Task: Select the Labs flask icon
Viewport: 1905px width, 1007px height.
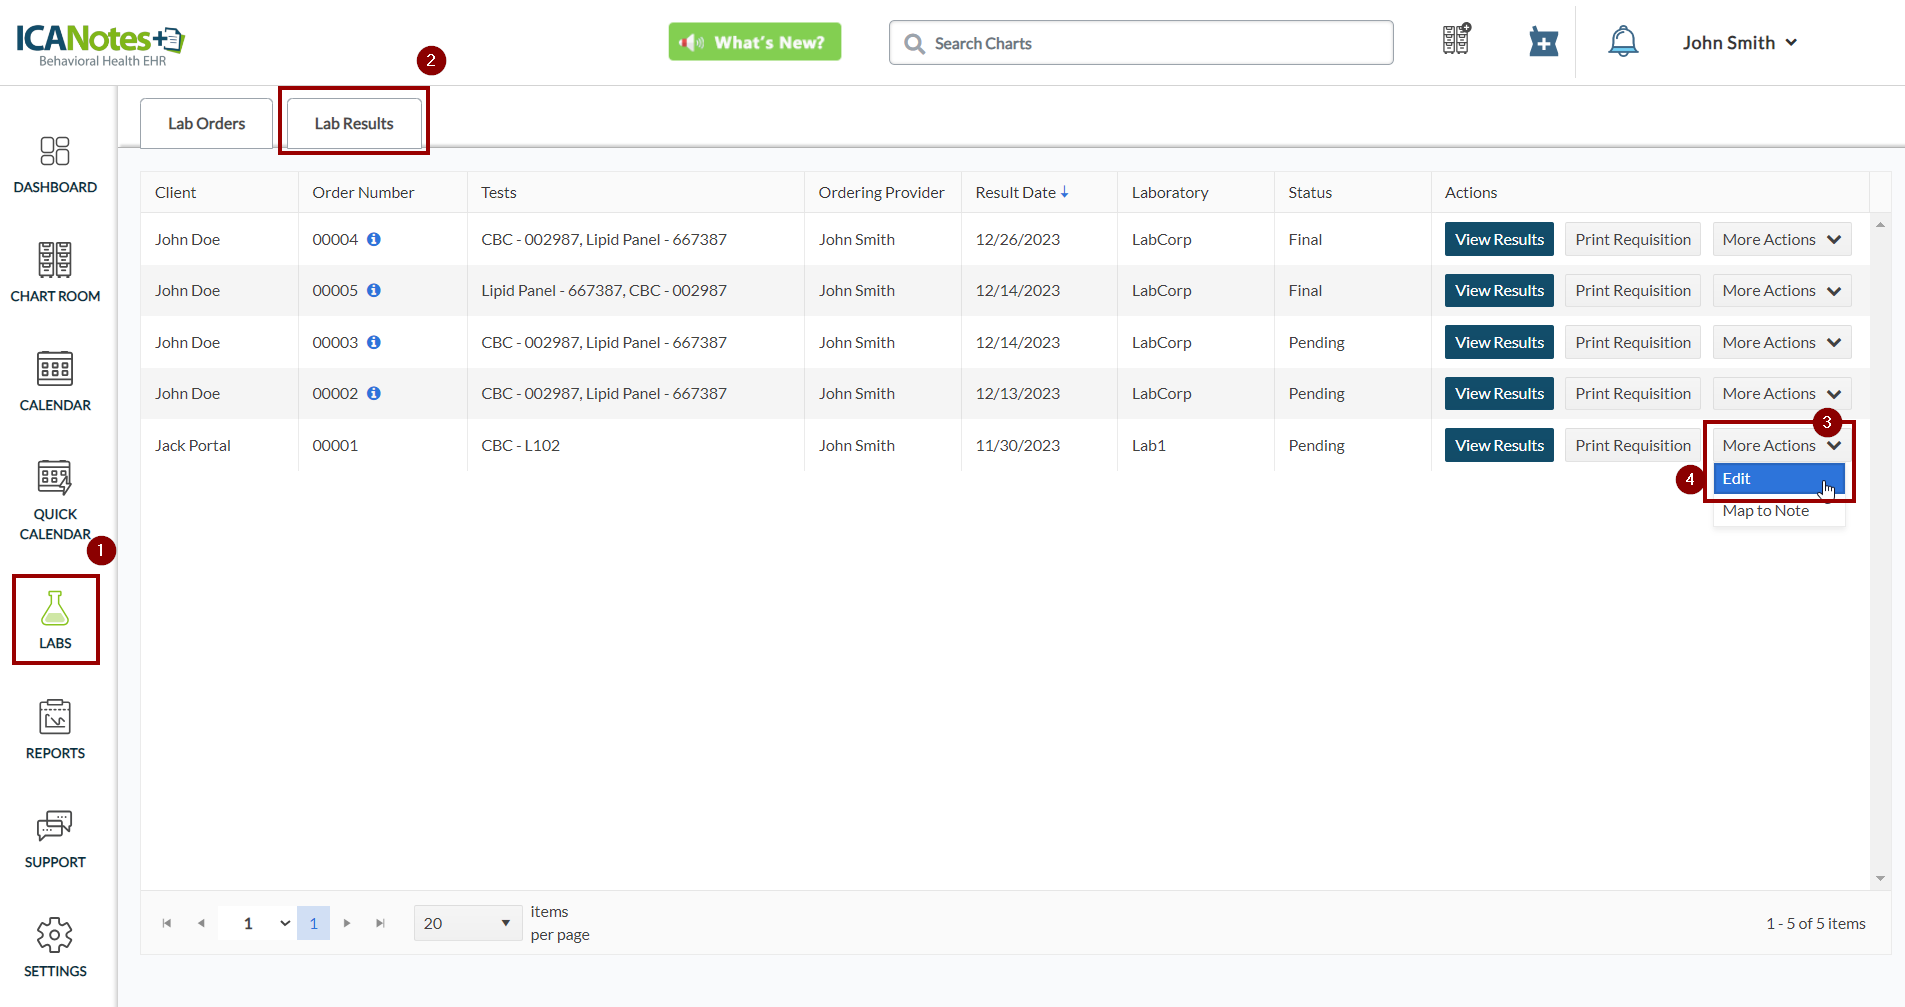Action: click(55, 609)
